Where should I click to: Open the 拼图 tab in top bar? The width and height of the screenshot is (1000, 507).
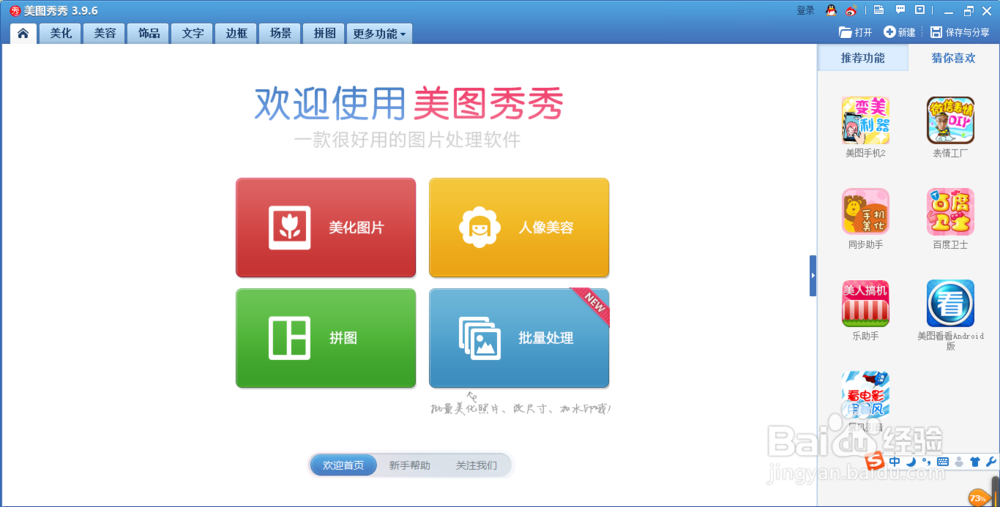click(324, 33)
